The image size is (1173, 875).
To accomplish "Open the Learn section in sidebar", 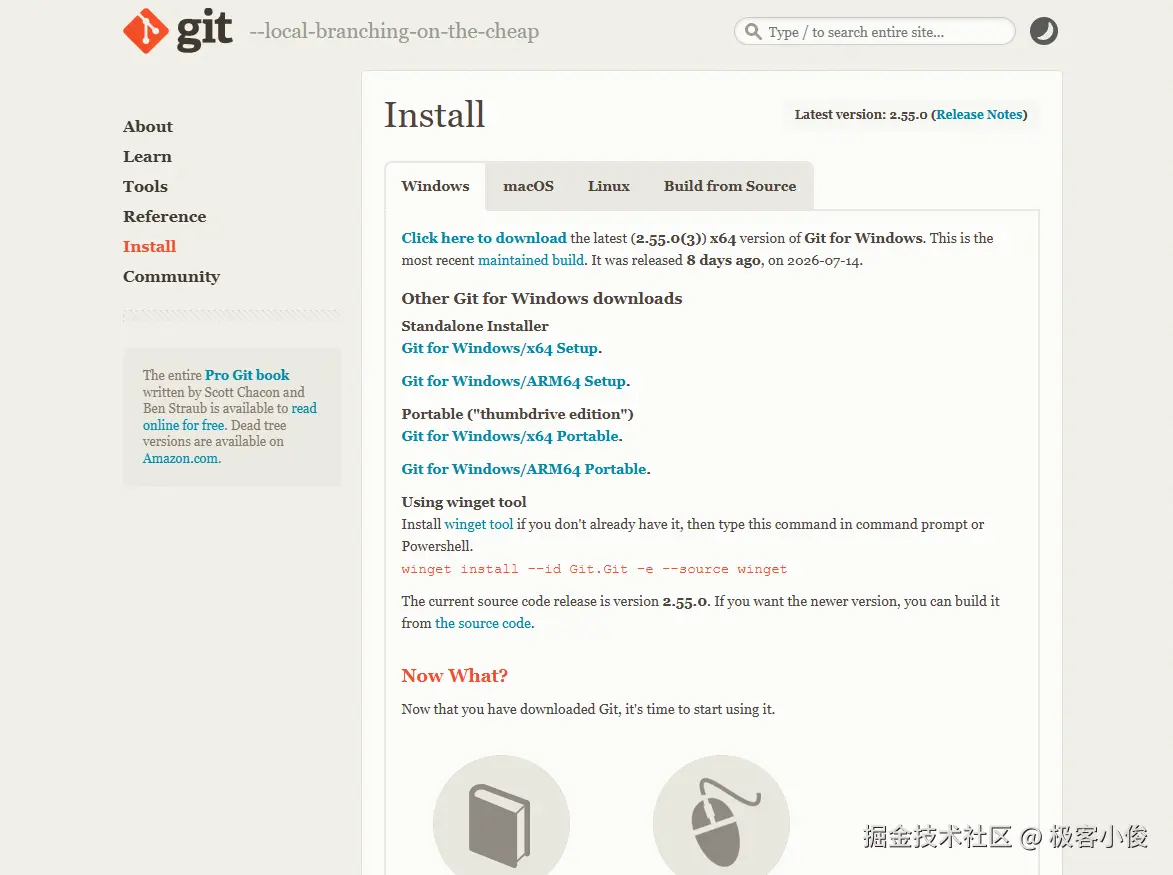I will [x=147, y=156].
